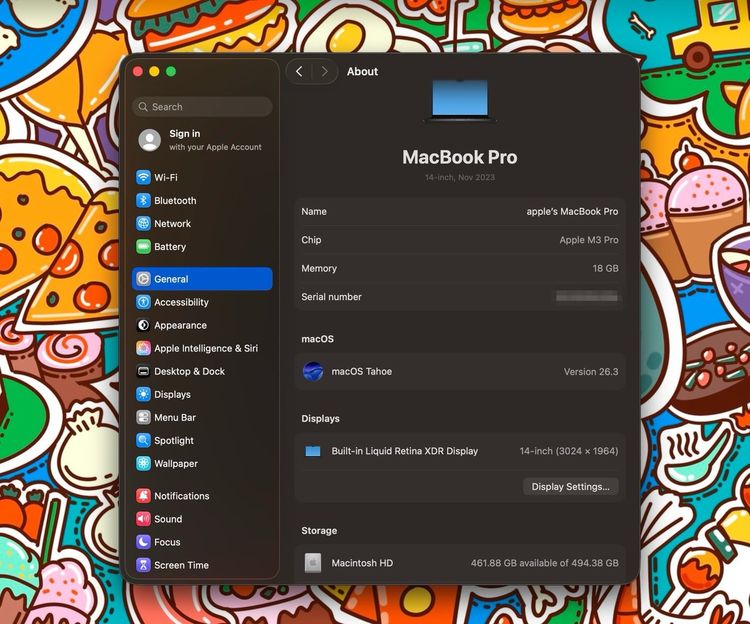Click the built-in display monitor icon
This screenshot has height=624, width=750.
pyautogui.click(x=313, y=451)
